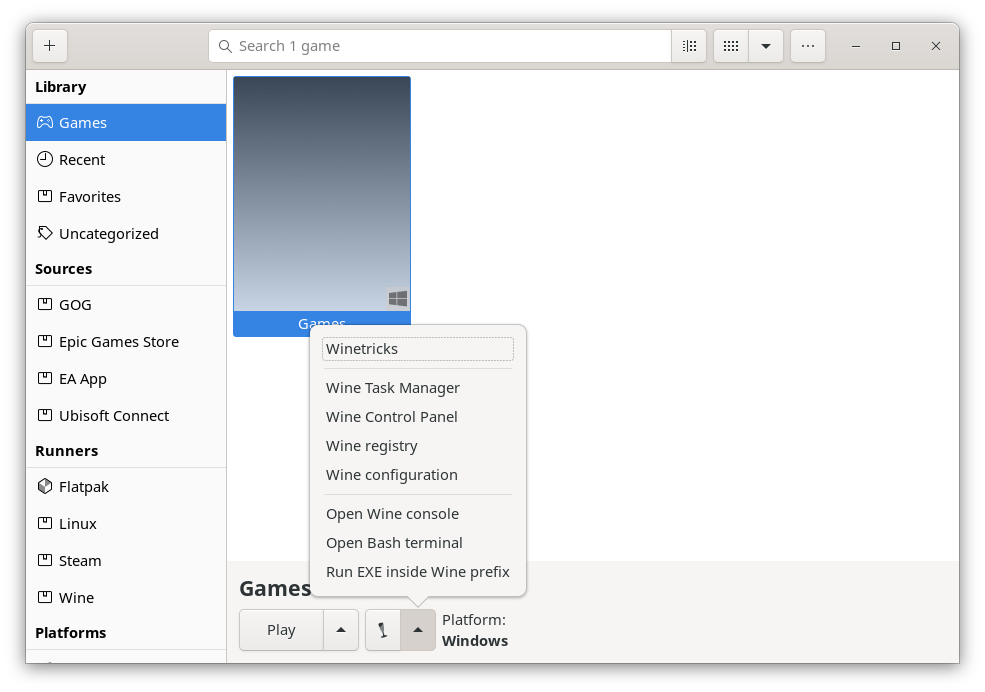Click the Wine runner sidebar icon
985x692 pixels.
click(45, 597)
